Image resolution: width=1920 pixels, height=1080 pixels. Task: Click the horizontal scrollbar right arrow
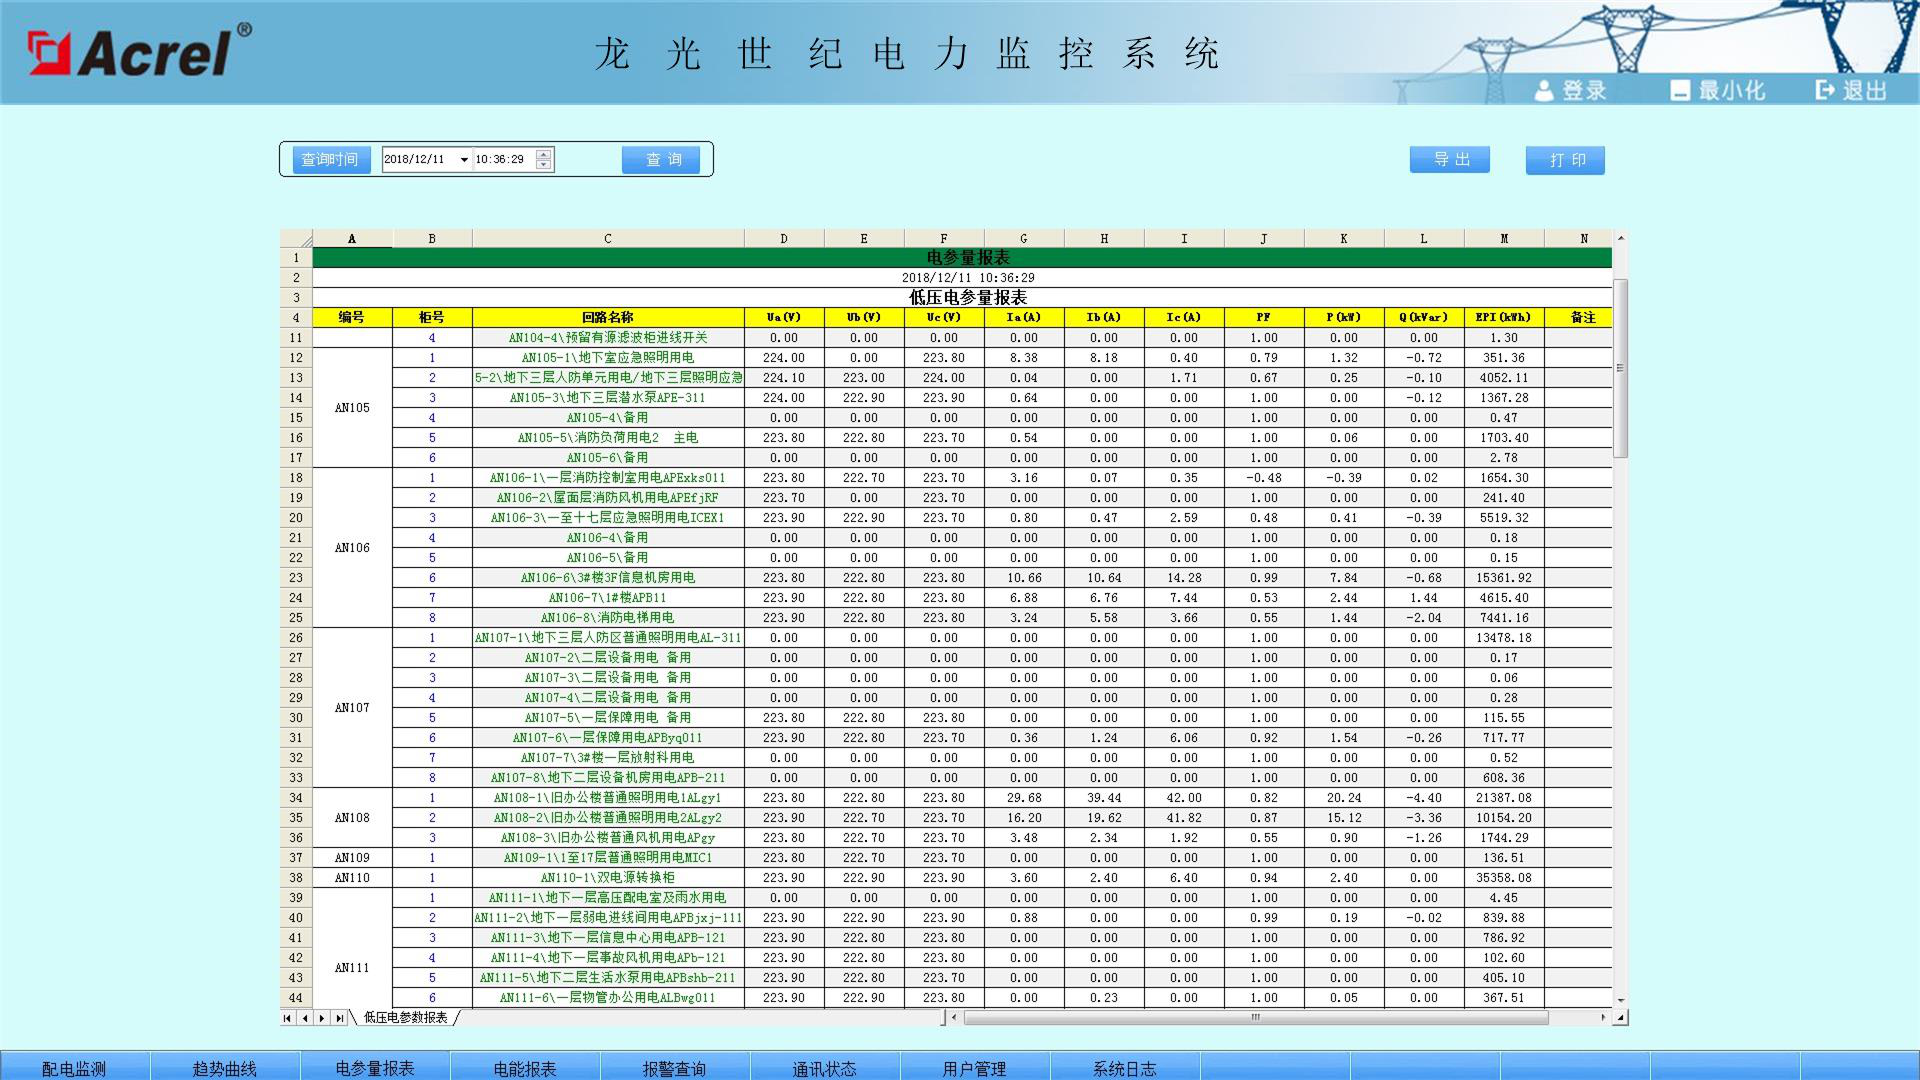tap(1604, 1018)
